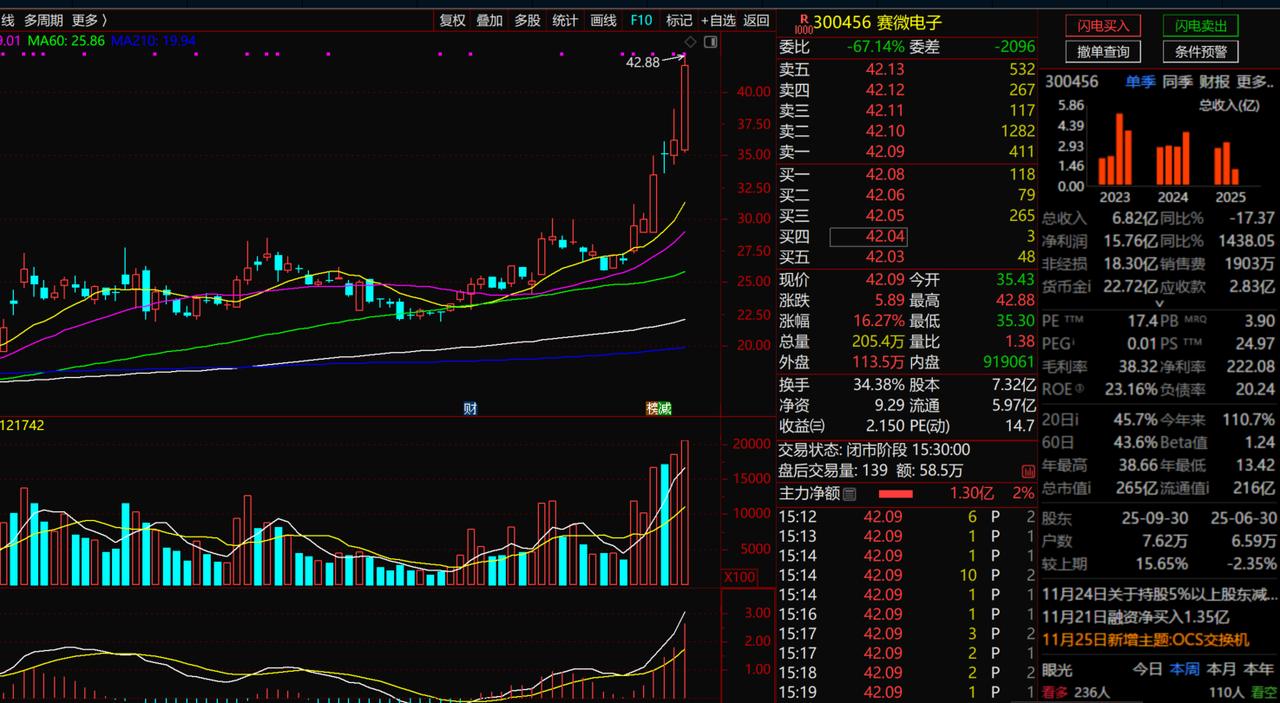The width and height of the screenshot is (1280, 703).
Task: Open the red chart icon beside 盘后交易量
Action: 1028,471
